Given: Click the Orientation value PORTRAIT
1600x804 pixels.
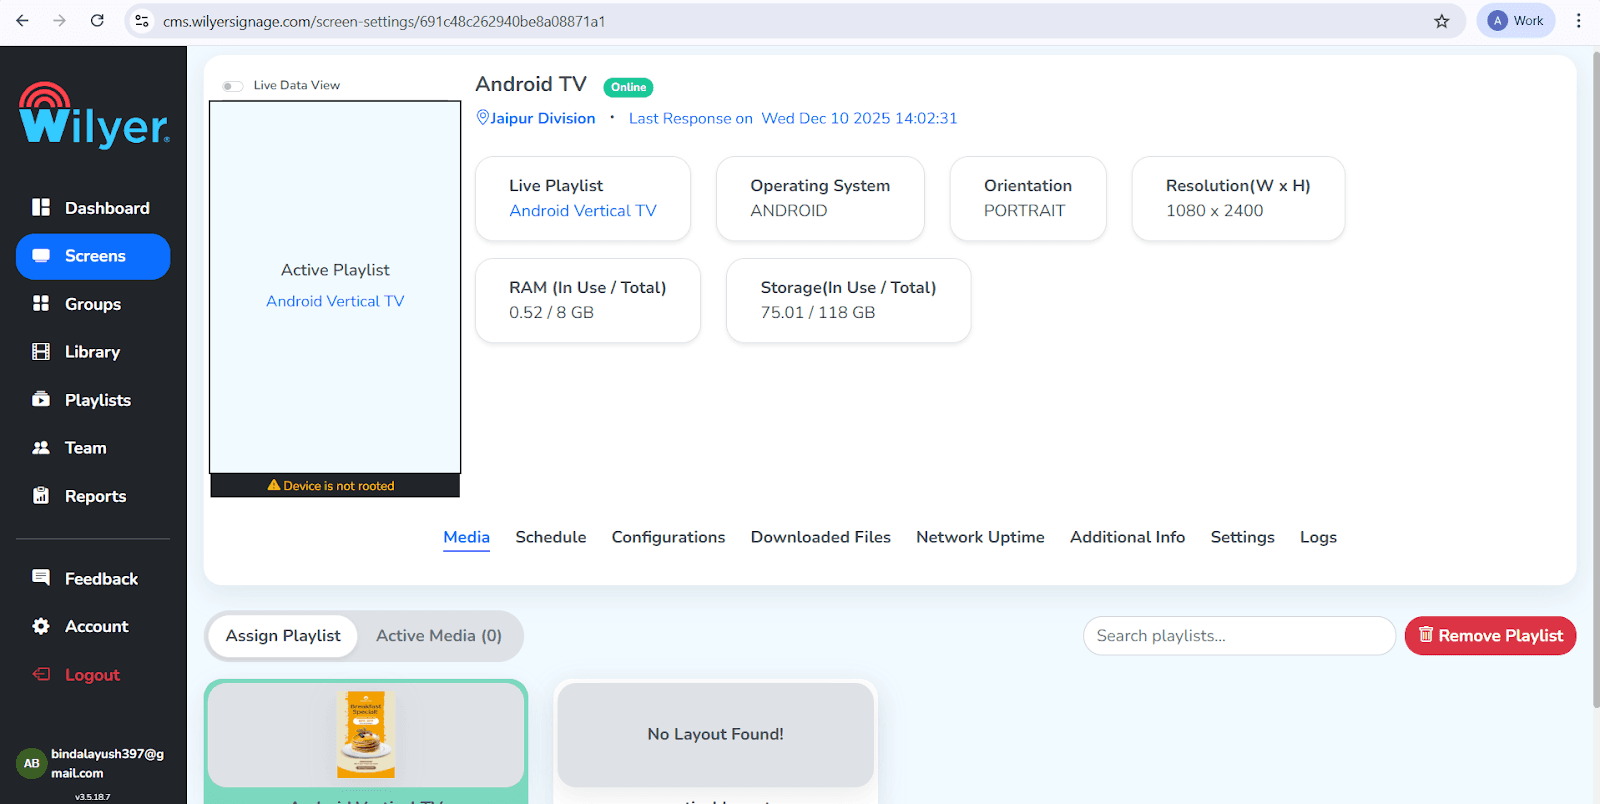Looking at the screenshot, I should (x=1024, y=210).
